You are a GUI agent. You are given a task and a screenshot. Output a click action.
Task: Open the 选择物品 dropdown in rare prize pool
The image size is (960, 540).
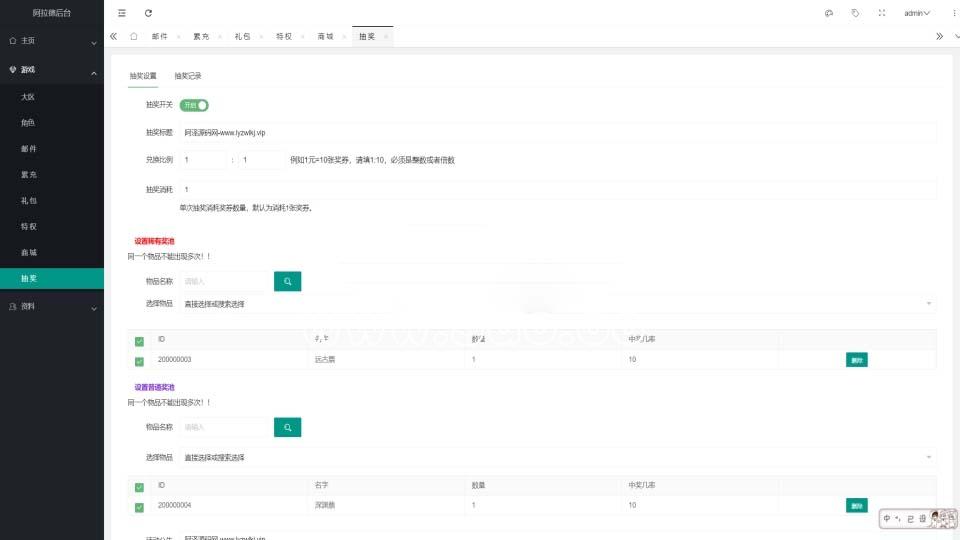point(557,303)
